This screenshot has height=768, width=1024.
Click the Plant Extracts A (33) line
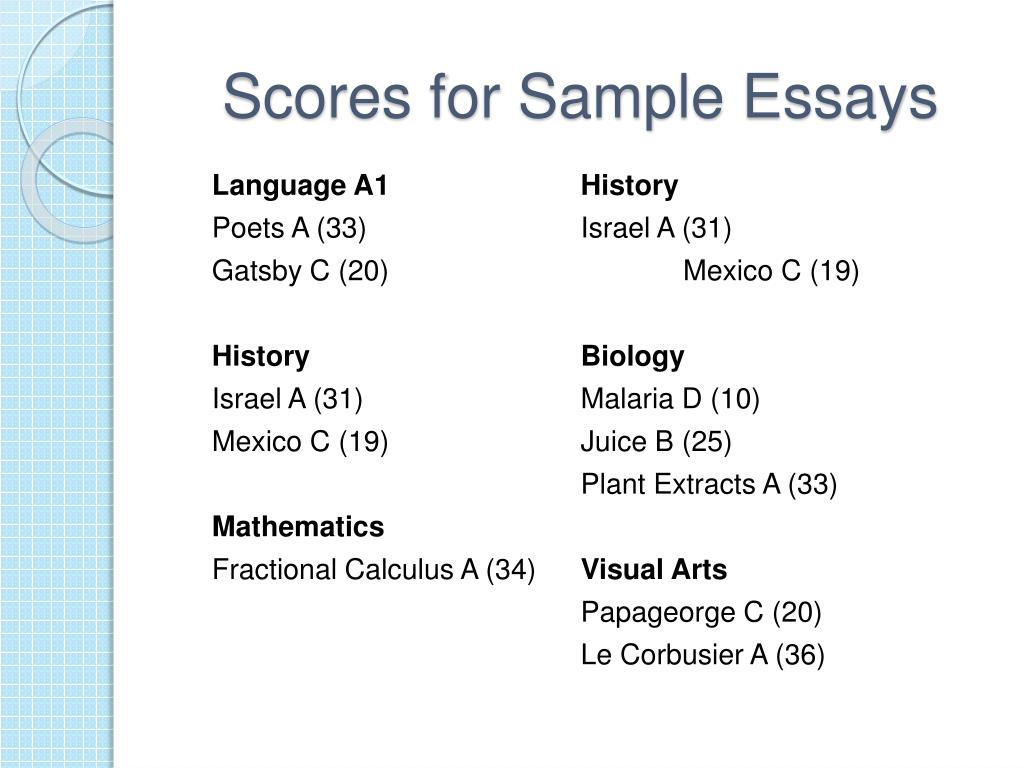(709, 485)
